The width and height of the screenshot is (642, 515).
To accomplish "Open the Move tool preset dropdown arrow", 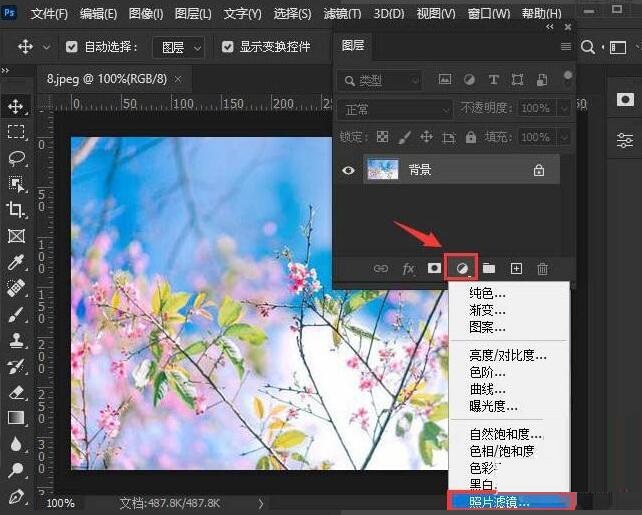I will 46,47.
